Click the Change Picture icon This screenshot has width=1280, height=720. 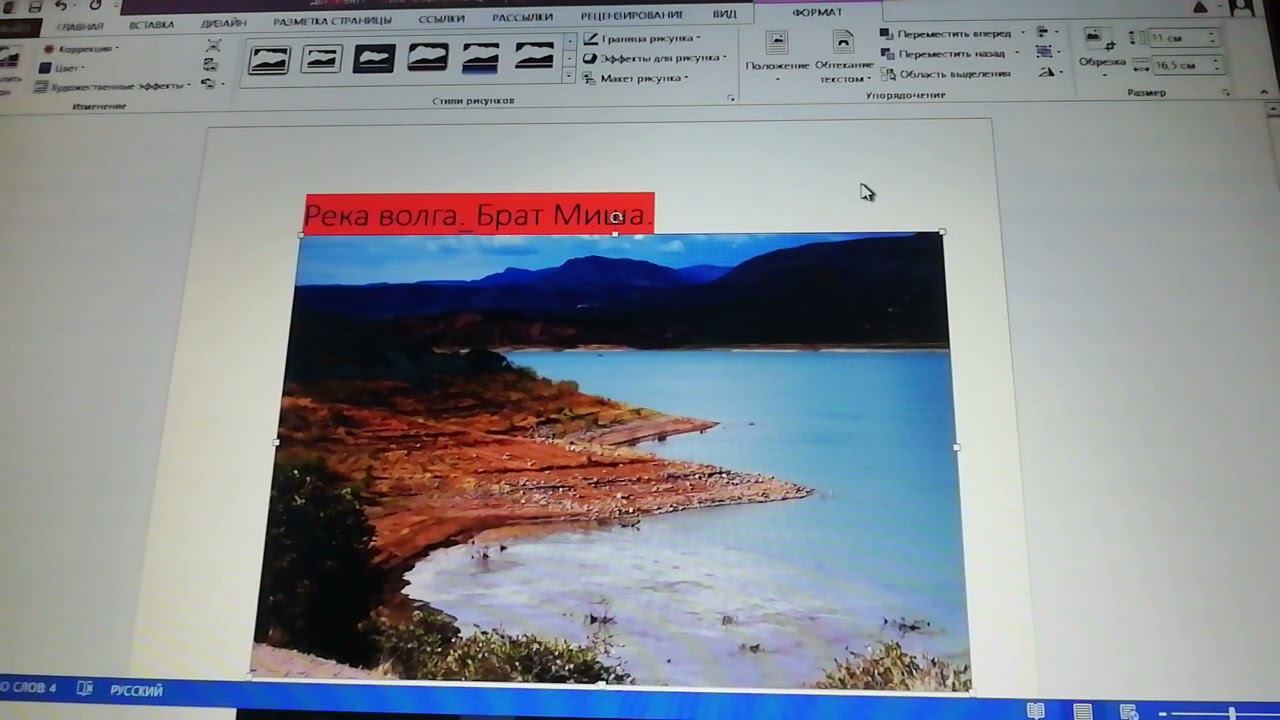(211, 65)
